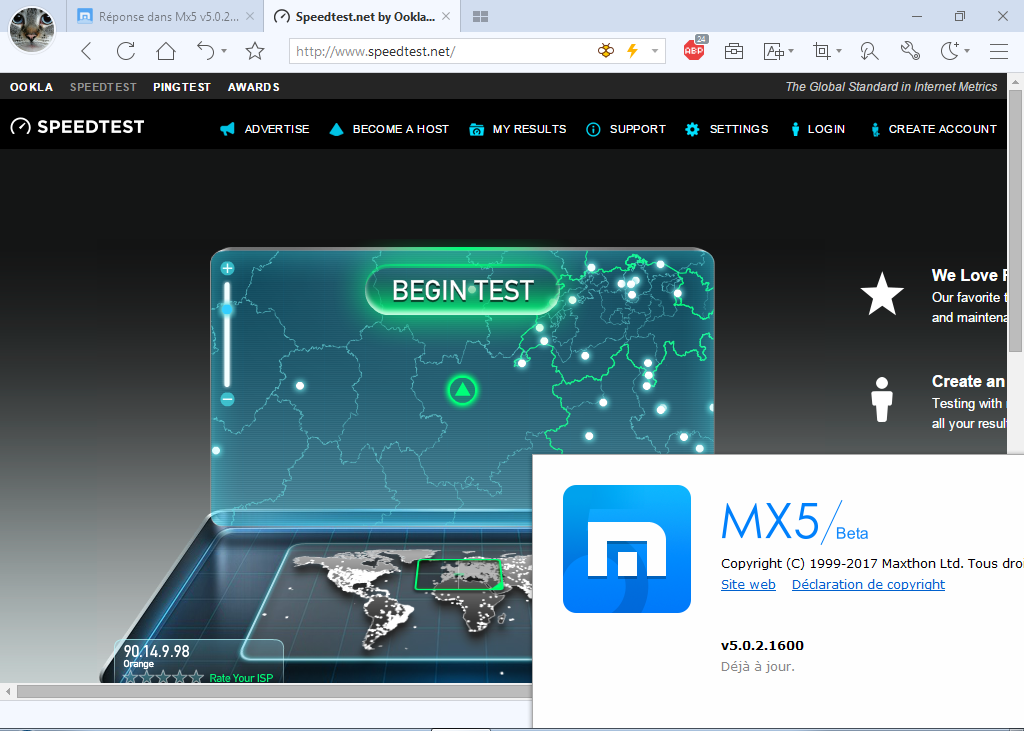Click the LOGIN link
The width and height of the screenshot is (1024, 731).
click(x=818, y=129)
